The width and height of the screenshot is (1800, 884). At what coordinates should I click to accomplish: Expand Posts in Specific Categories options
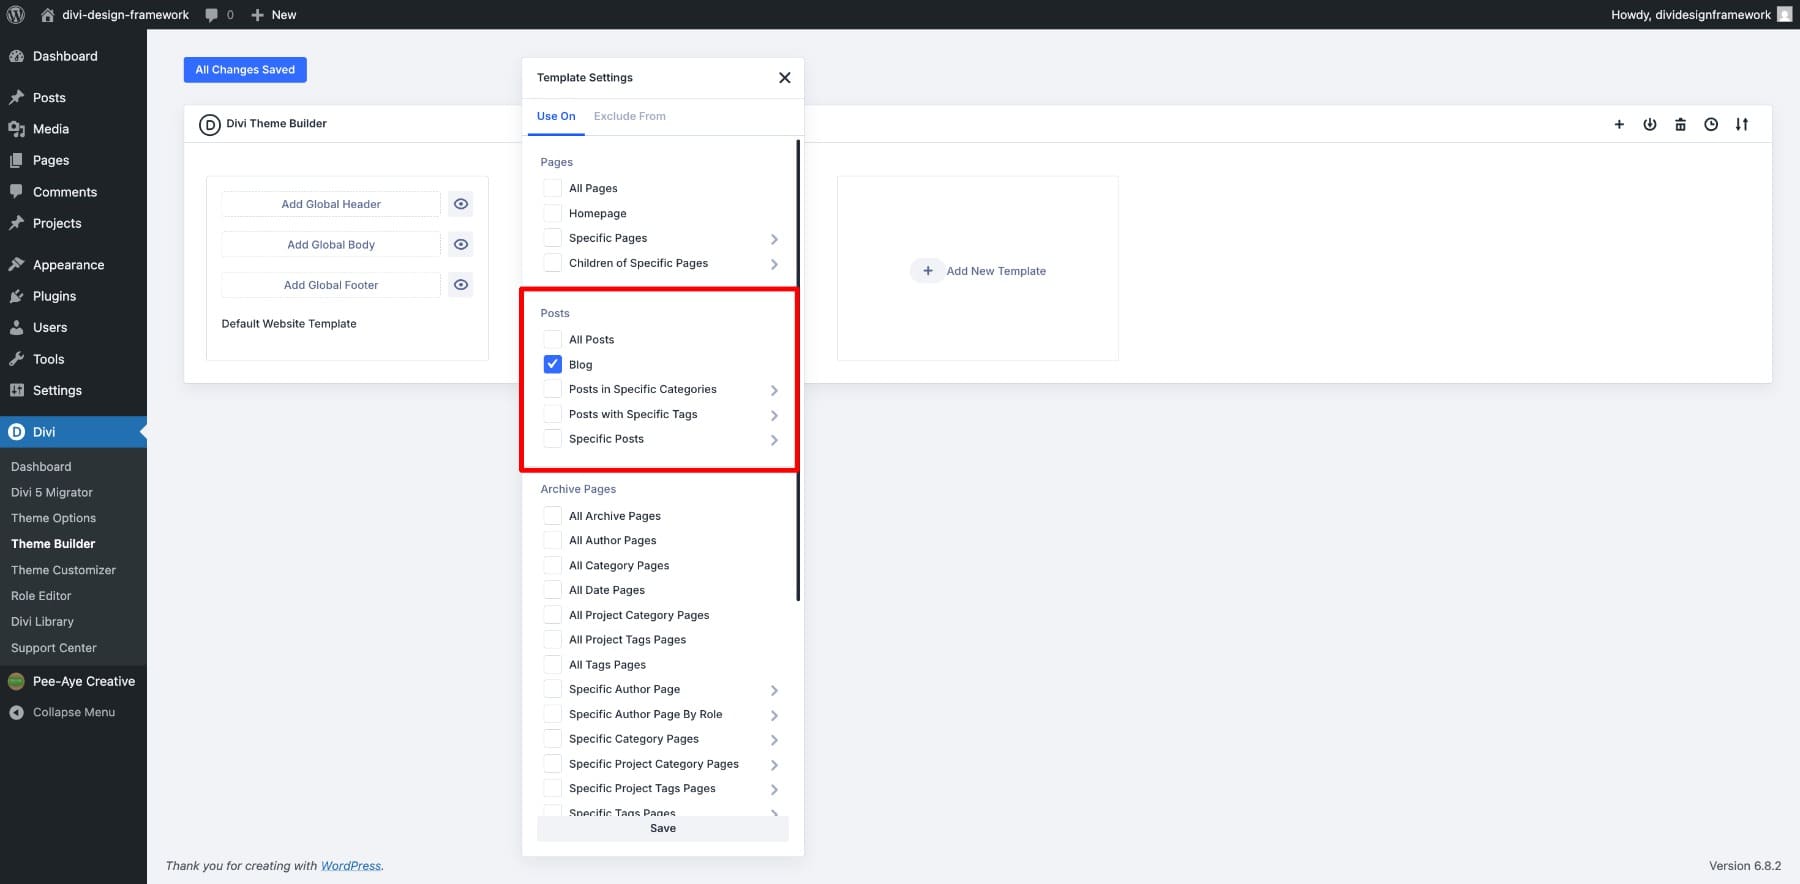(x=774, y=390)
